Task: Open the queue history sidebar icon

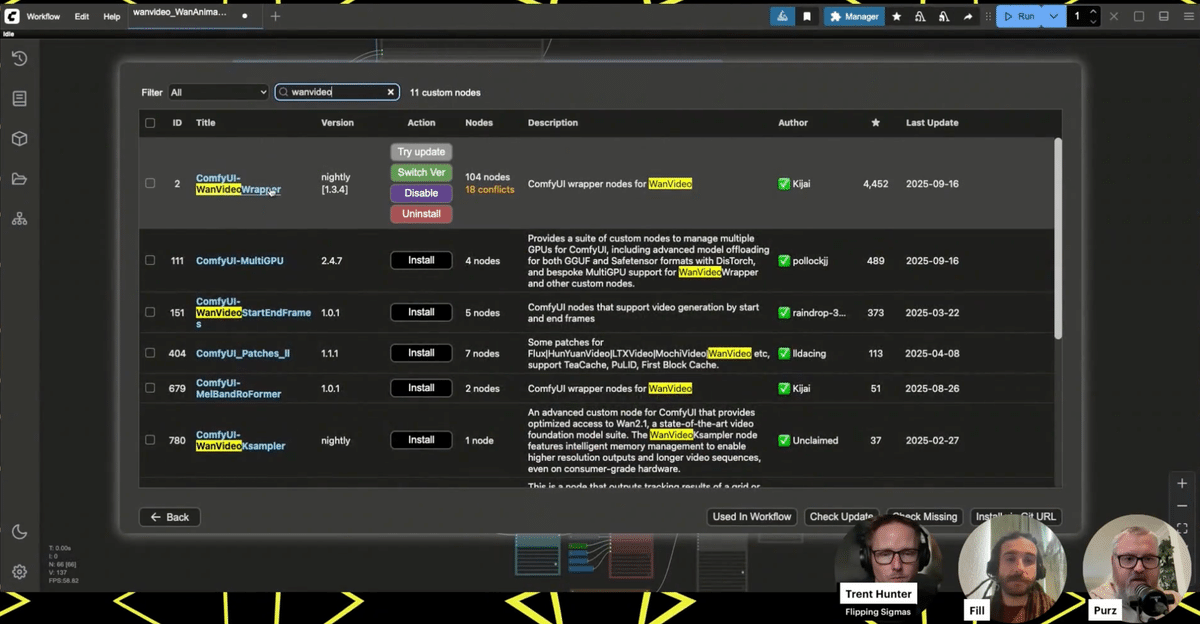Action: click(x=19, y=59)
